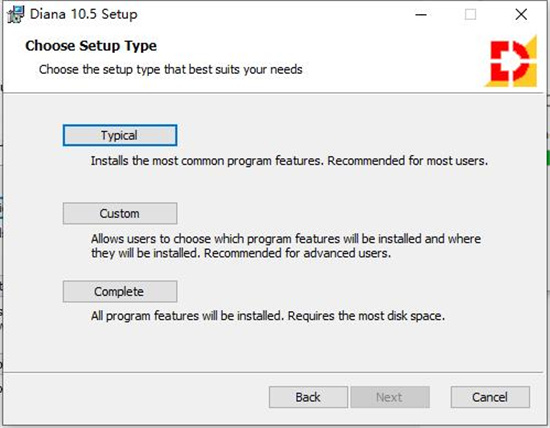Viewport: 550px width, 428px height.
Task: Close the Diana 10.5 Setup dialog
Action: pyautogui.click(x=521, y=15)
